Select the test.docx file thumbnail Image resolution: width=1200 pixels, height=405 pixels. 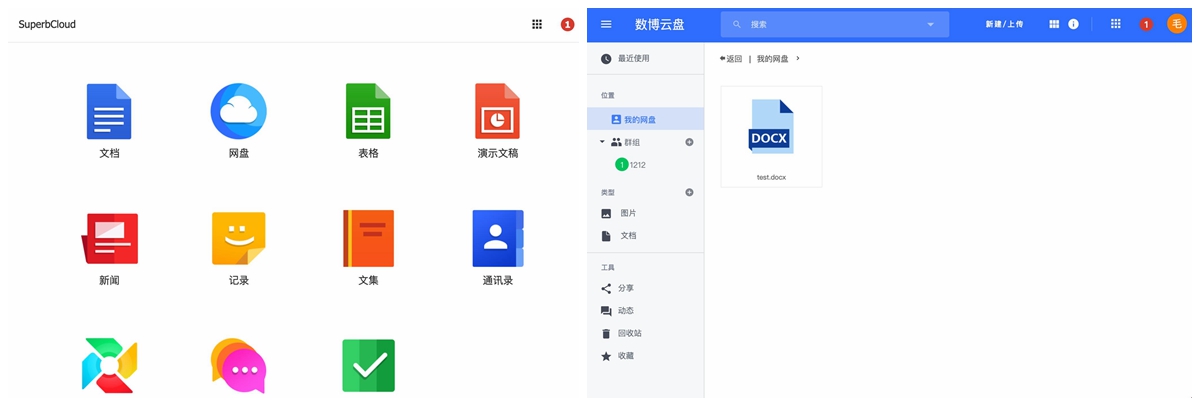pyautogui.click(x=771, y=127)
